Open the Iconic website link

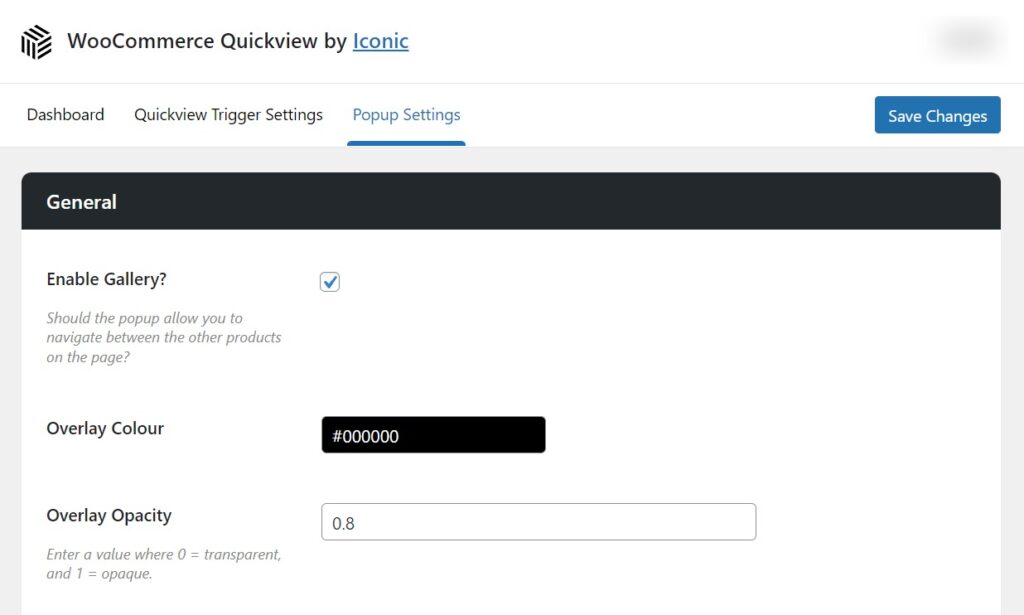tap(380, 41)
